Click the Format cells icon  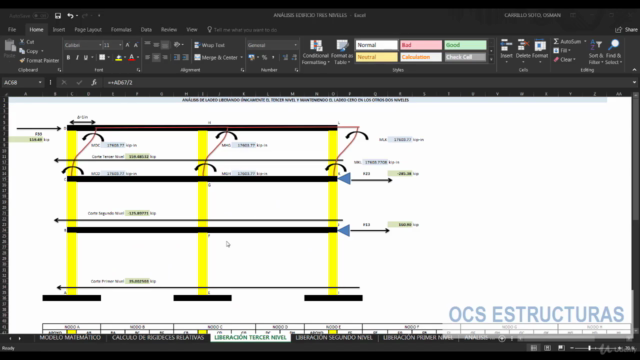(540, 51)
